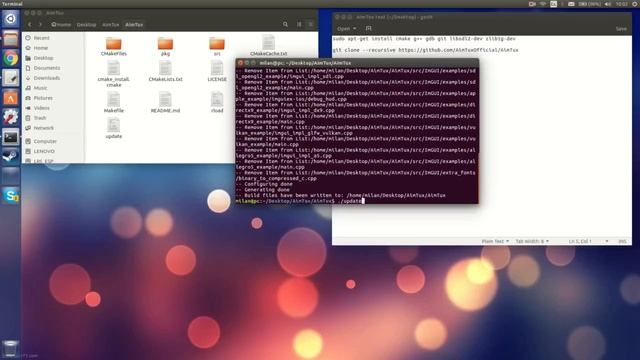The height and width of the screenshot is (360, 640).
Task: Open the battery indicator in top panel
Action: [x=590, y=4]
